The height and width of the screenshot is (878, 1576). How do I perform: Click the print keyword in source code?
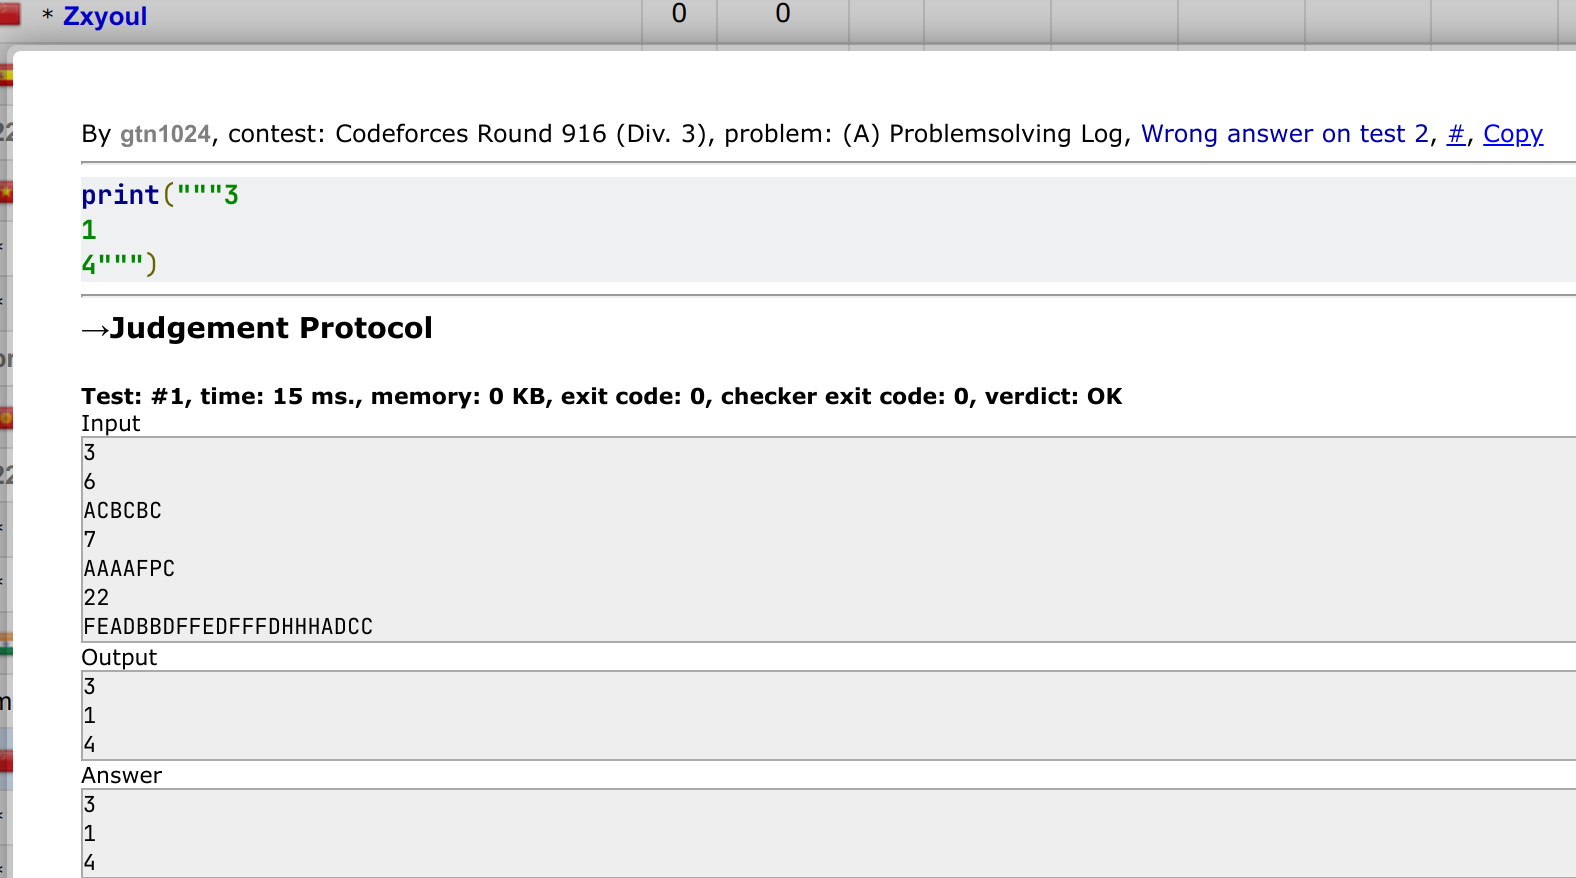(120, 195)
